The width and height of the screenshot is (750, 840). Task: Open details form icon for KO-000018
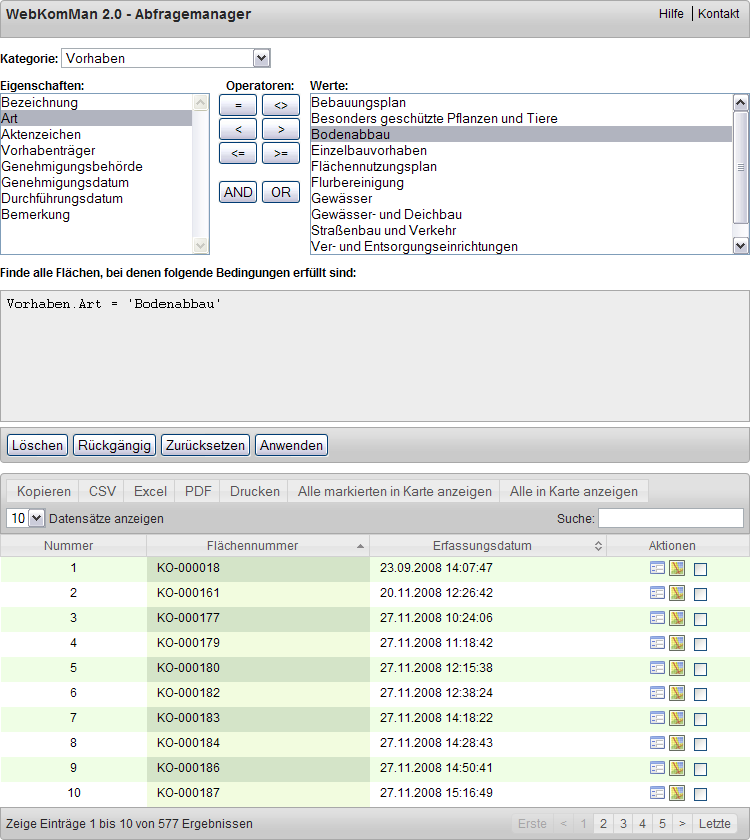tap(657, 568)
